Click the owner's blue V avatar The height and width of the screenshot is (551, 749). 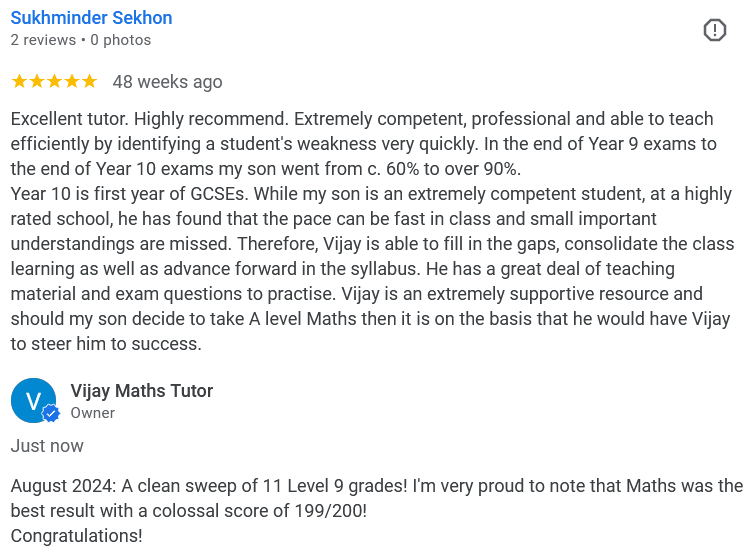click(x=32, y=400)
